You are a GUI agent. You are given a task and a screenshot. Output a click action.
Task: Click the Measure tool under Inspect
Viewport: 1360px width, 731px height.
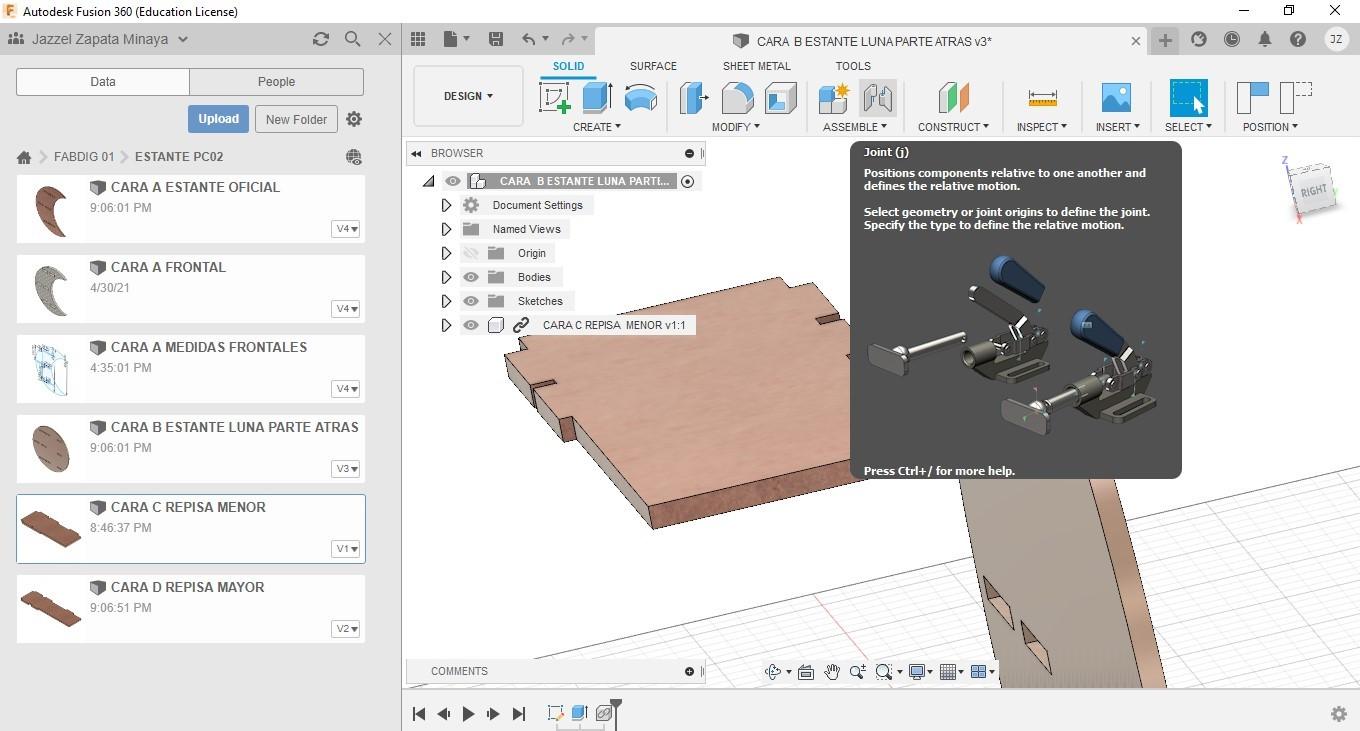click(1042, 98)
